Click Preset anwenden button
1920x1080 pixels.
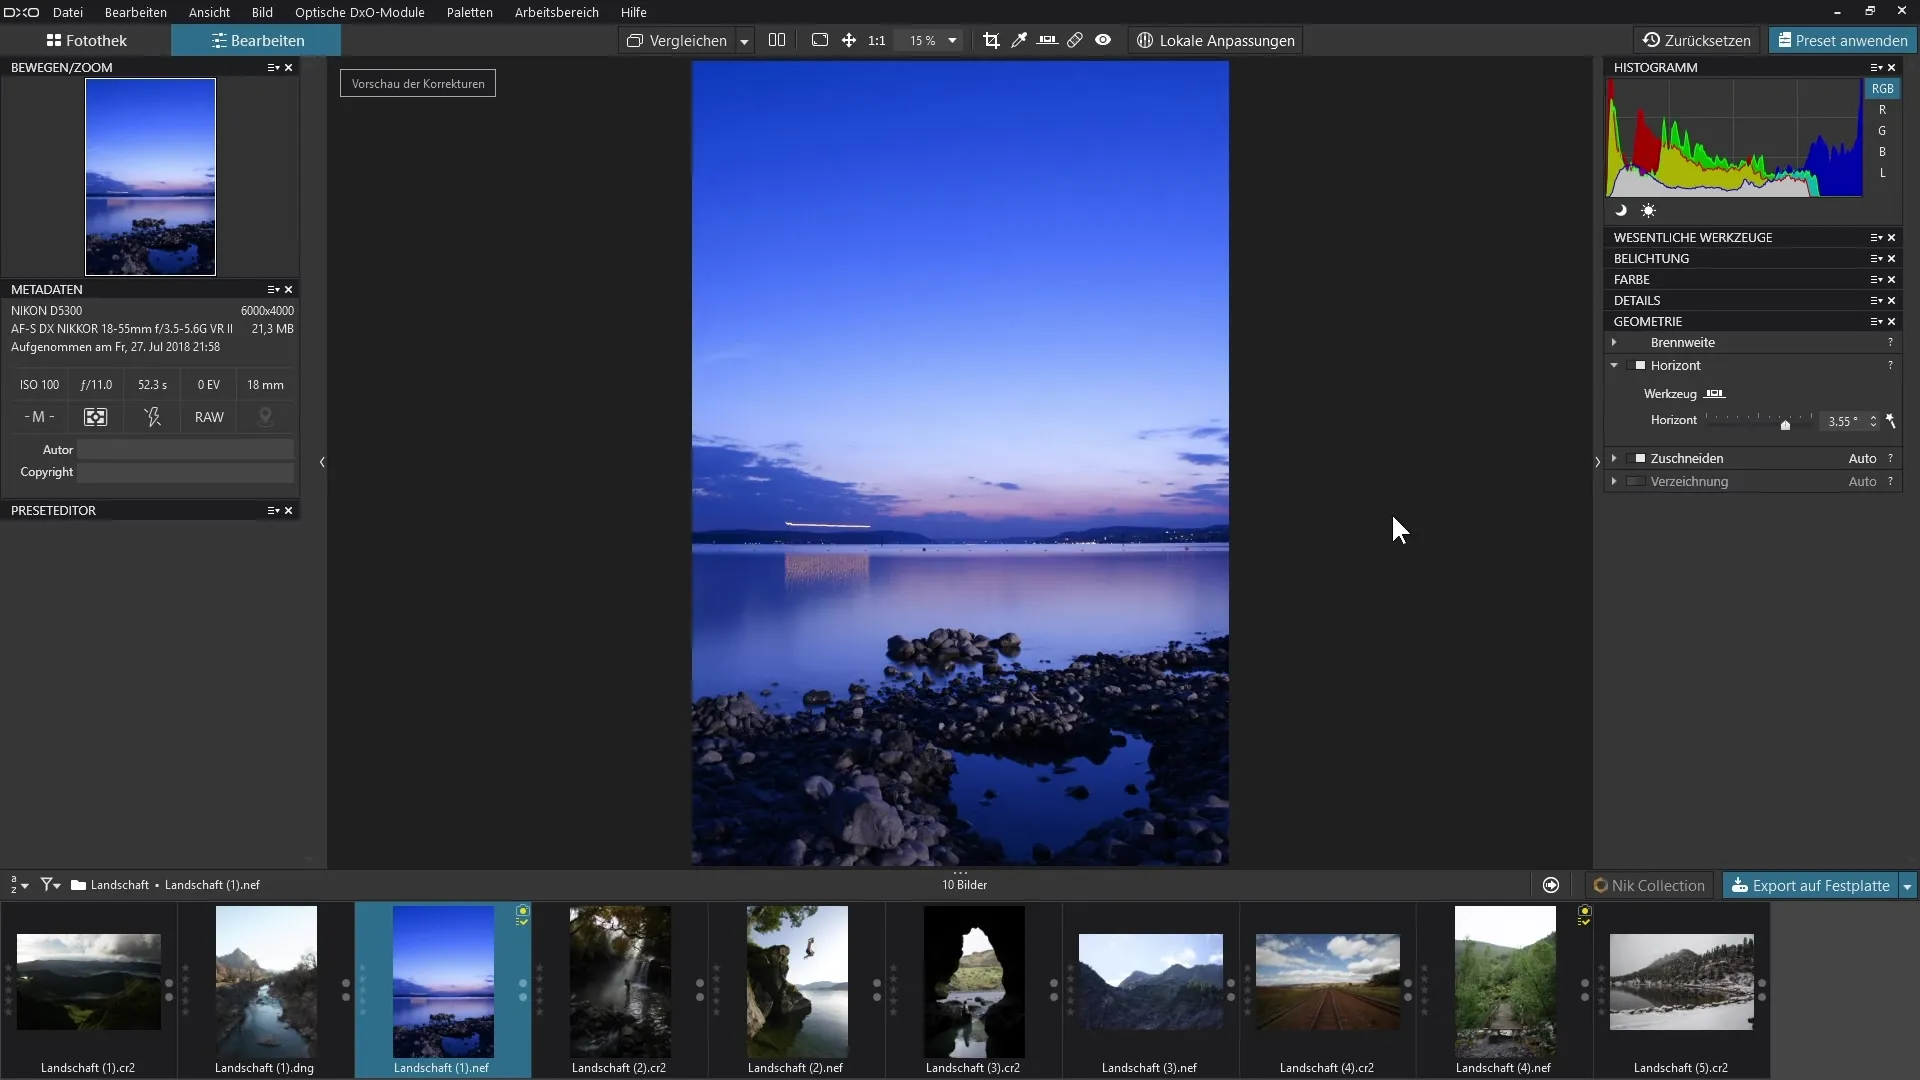(x=1843, y=40)
